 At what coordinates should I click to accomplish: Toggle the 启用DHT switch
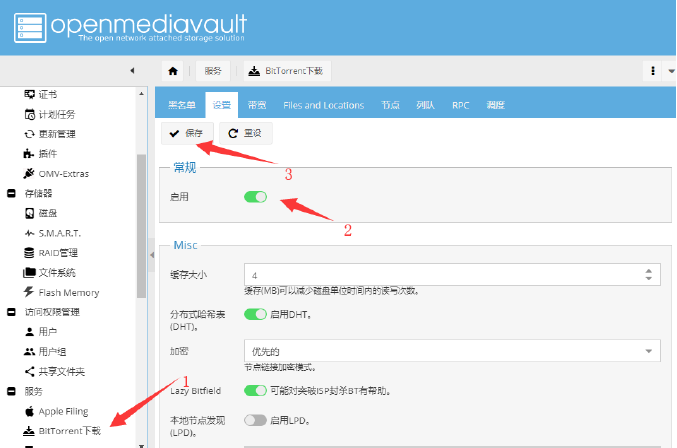(256, 315)
